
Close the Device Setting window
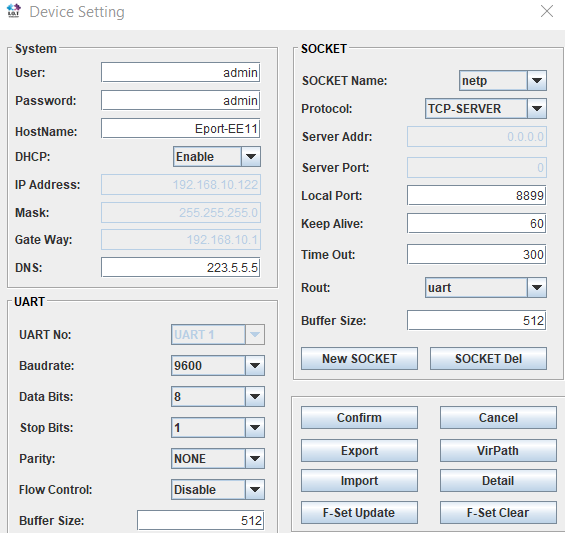click(547, 11)
